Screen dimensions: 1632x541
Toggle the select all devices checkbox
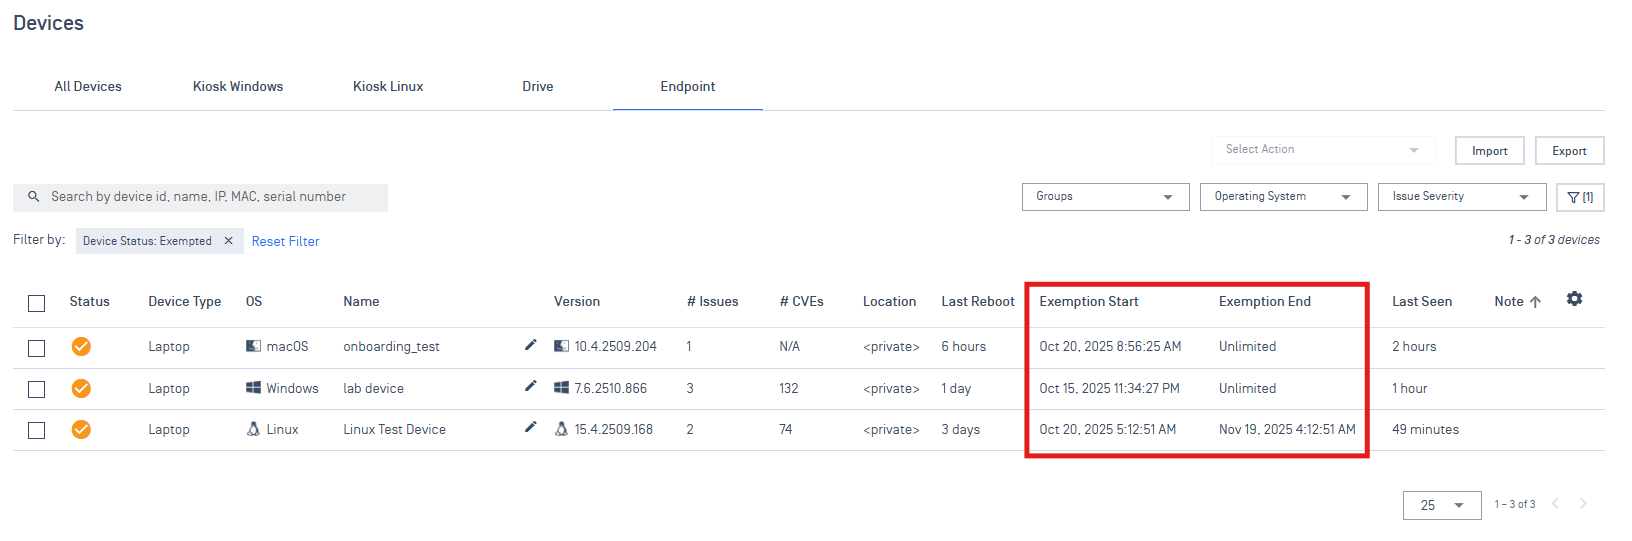(x=37, y=303)
